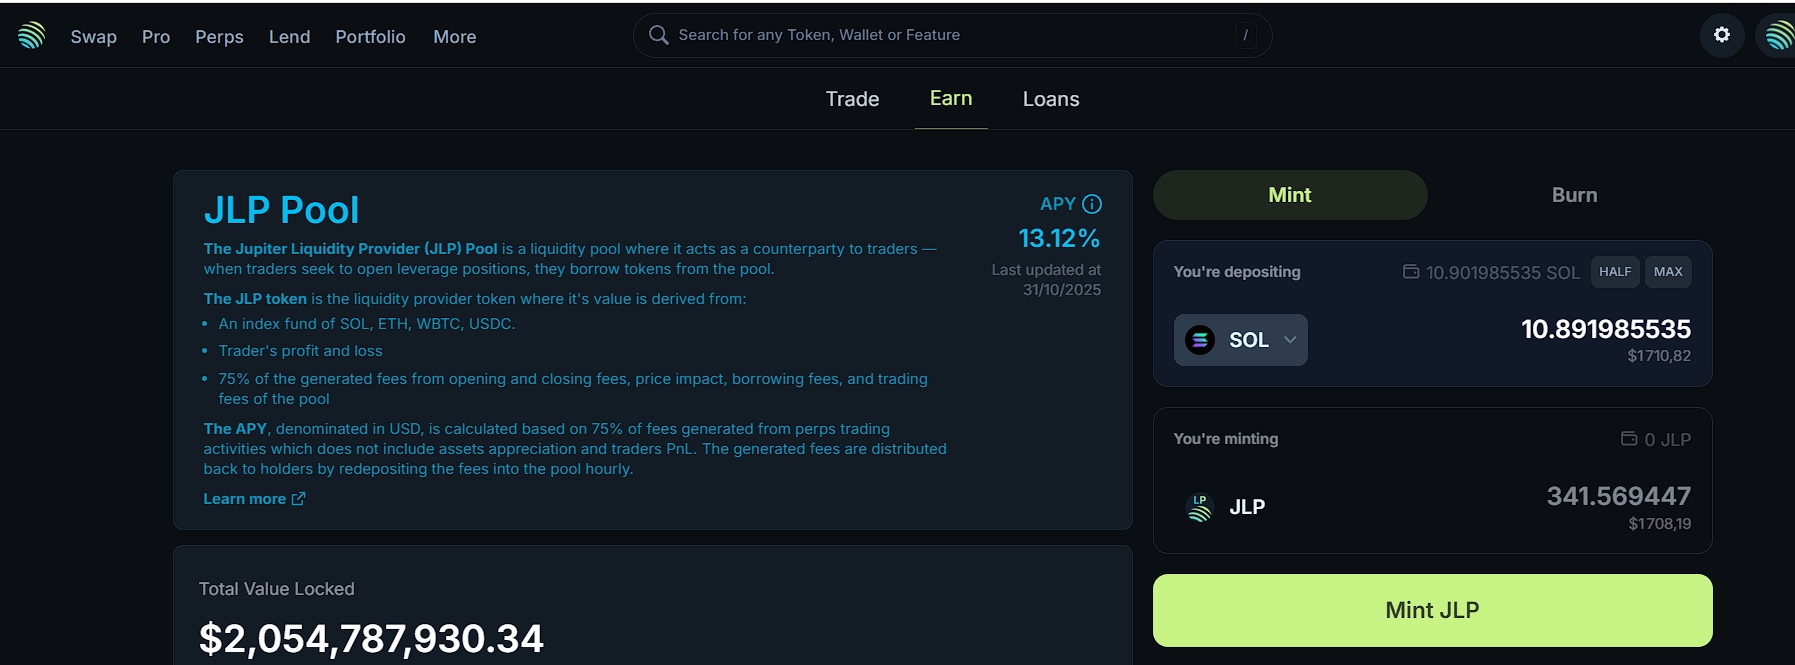Viewport: 1795px width, 665px height.
Task: Click the JLP token logo
Action: pyautogui.click(x=1199, y=507)
